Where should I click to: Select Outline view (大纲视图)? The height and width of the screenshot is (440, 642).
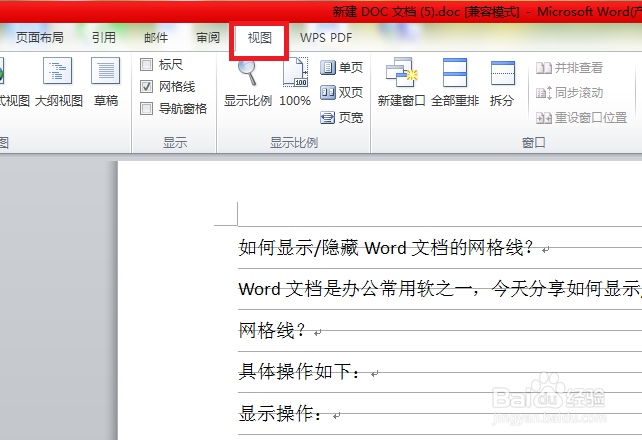click(x=59, y=82)
